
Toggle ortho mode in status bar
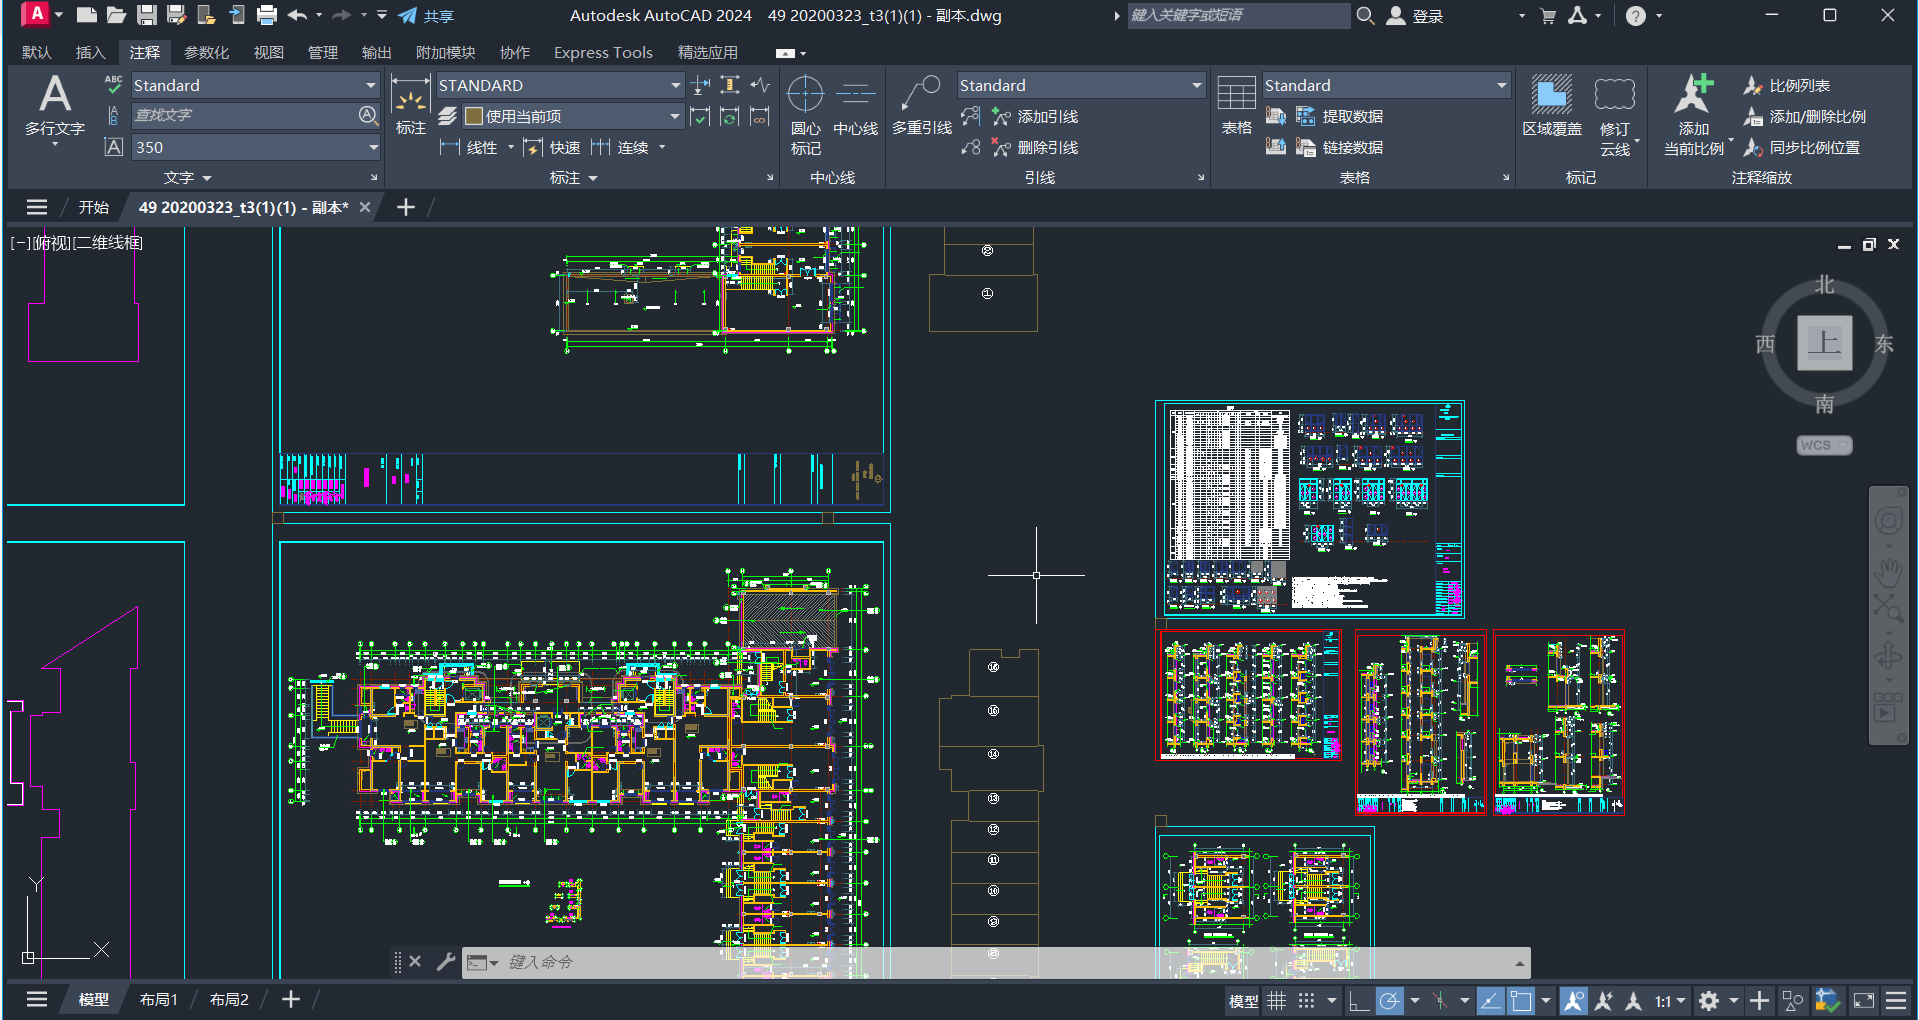tap(1359, 1000)
